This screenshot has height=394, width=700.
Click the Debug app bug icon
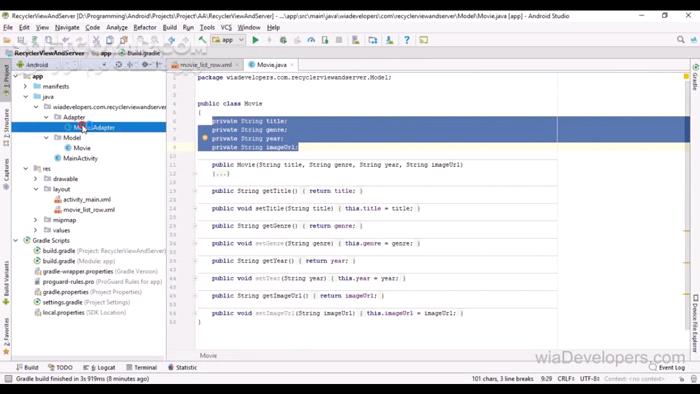tap(283, 40)
